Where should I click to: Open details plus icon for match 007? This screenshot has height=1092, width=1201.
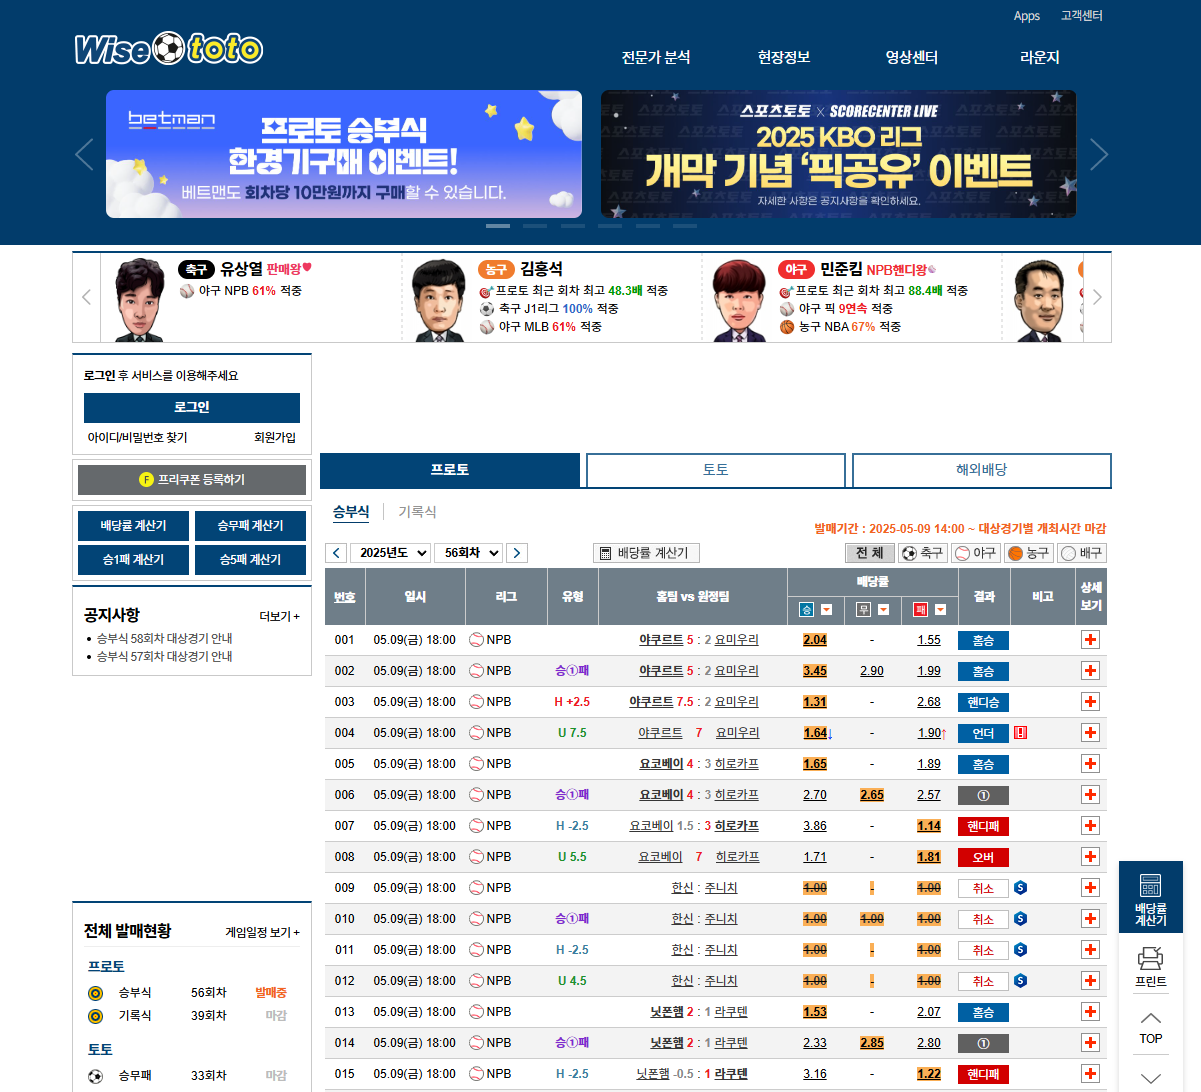(x=1090, y=826)
